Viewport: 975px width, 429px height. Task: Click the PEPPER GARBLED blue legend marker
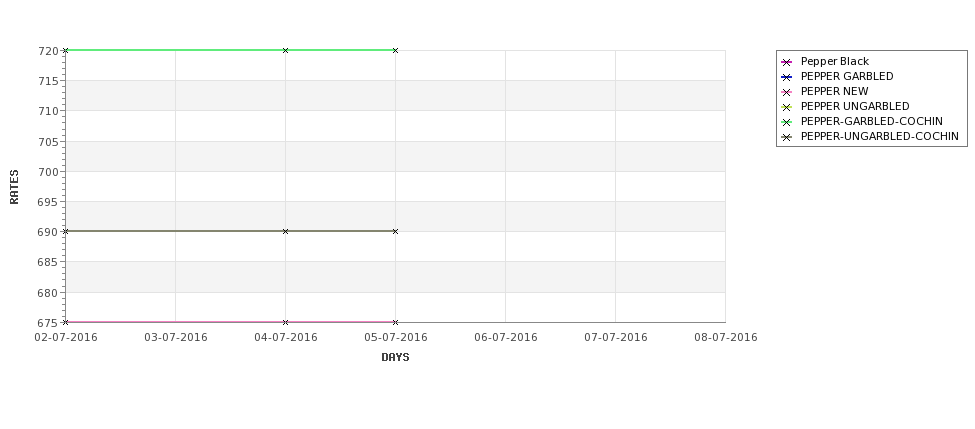pyautogui.click(x=787, y=77)
